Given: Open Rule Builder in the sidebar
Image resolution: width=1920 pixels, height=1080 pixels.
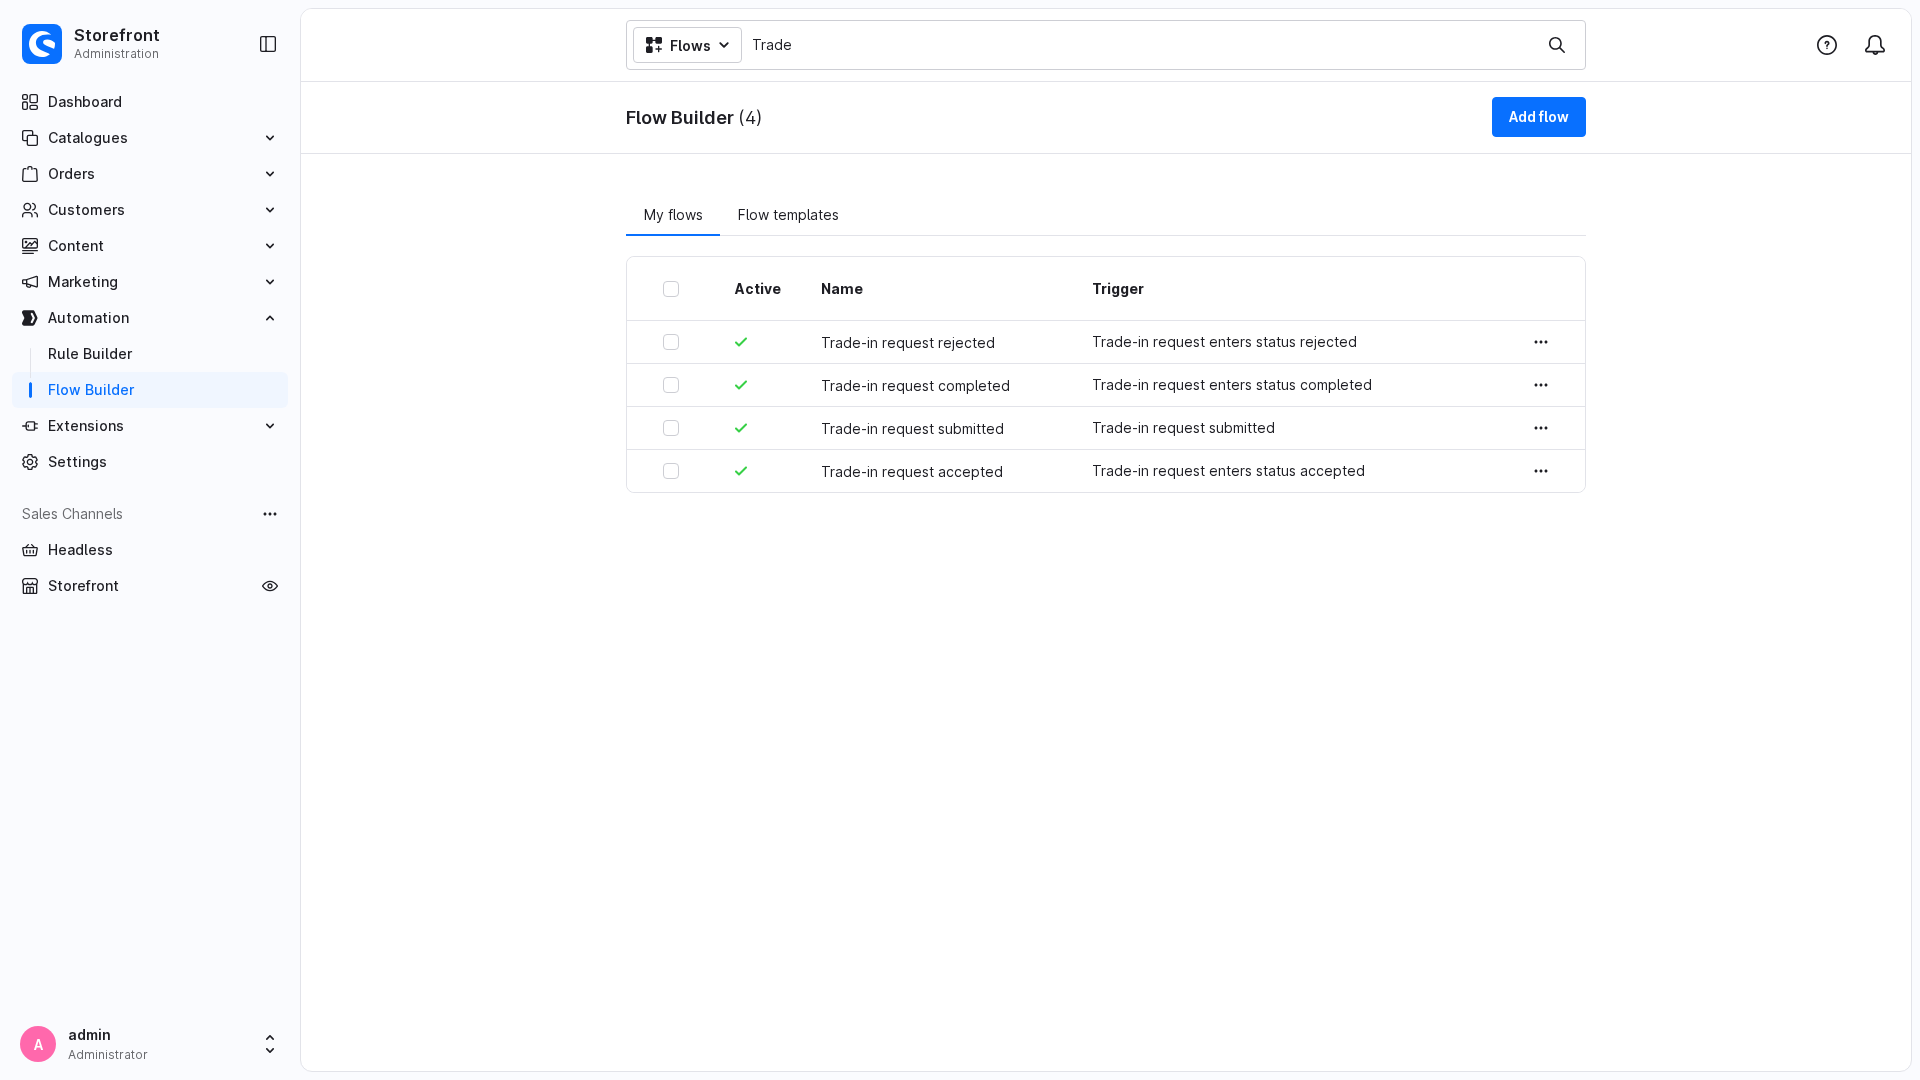Looking at the screenshot, I should coord(90,354).
